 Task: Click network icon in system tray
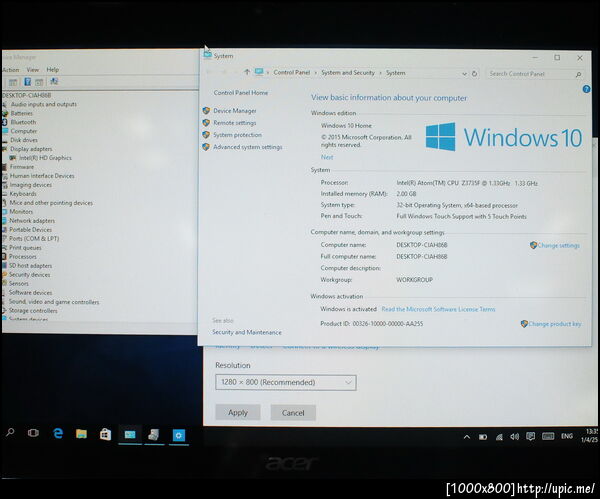click(499, 437)
